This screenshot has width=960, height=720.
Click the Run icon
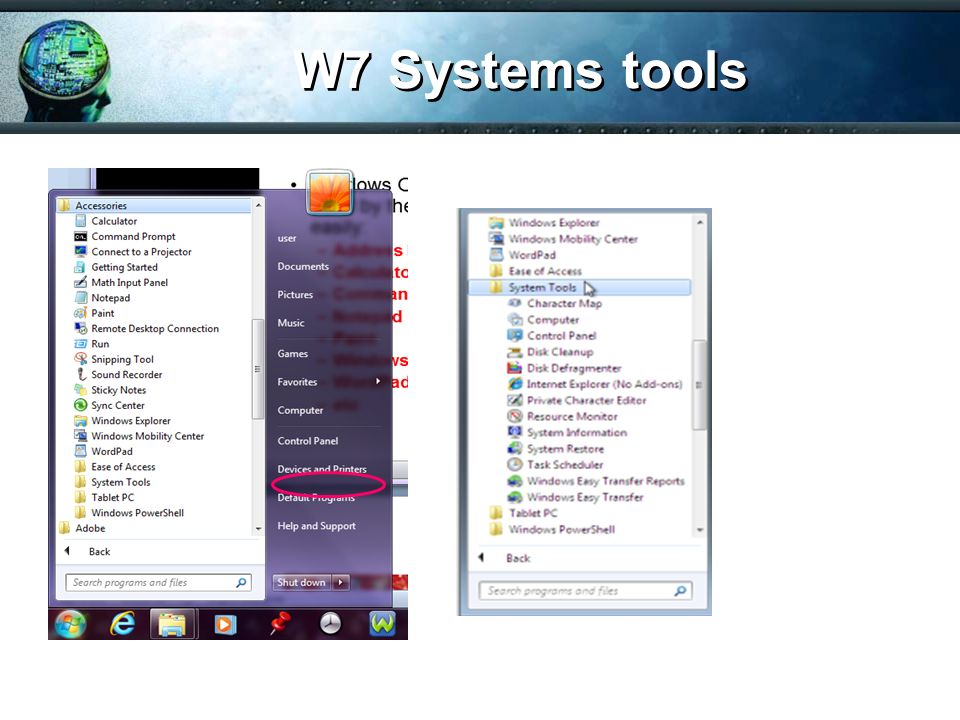coord(80,343)
